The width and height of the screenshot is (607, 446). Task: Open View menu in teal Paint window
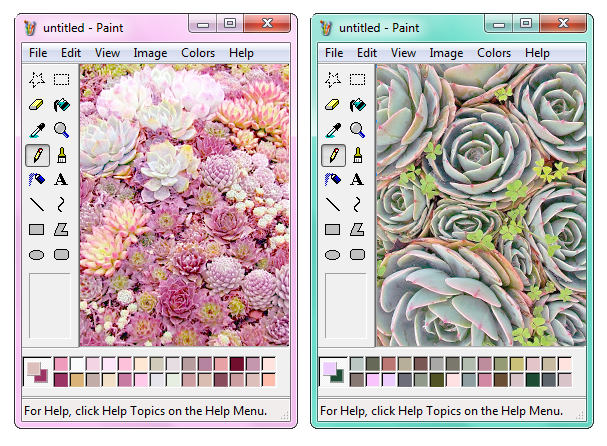pyautogui.click(x=403, y=53)
